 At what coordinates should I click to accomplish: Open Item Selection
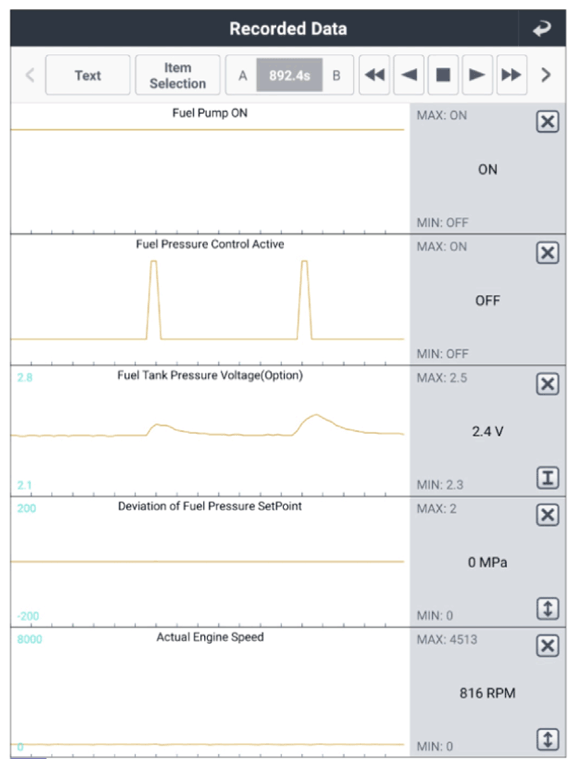[x=177, y=75]
